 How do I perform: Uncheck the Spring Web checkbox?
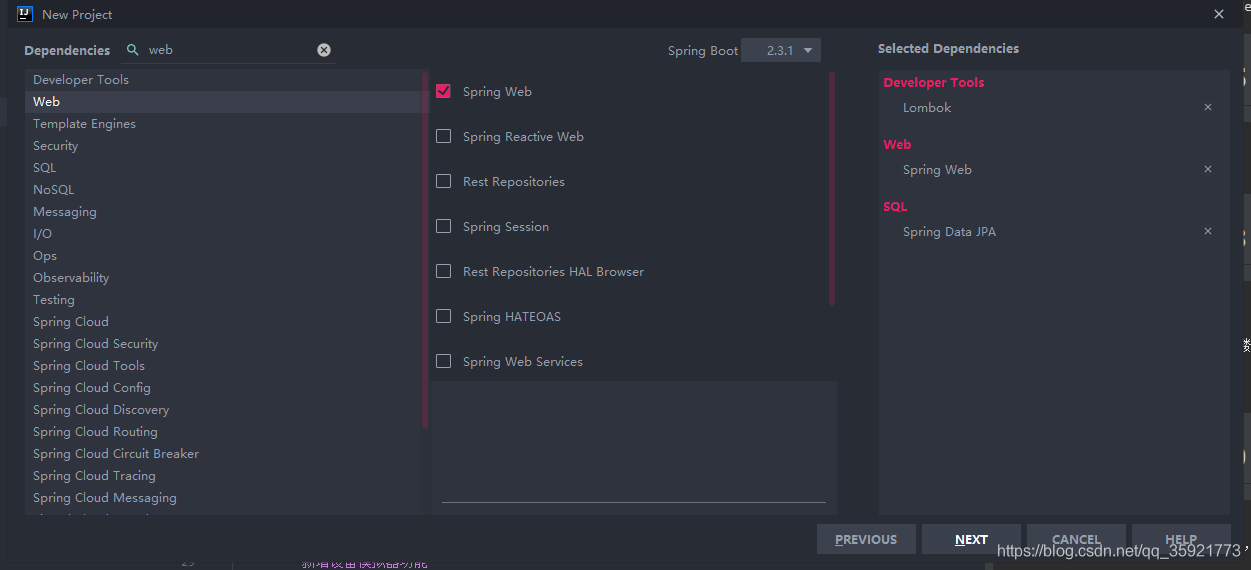[444, 91]
